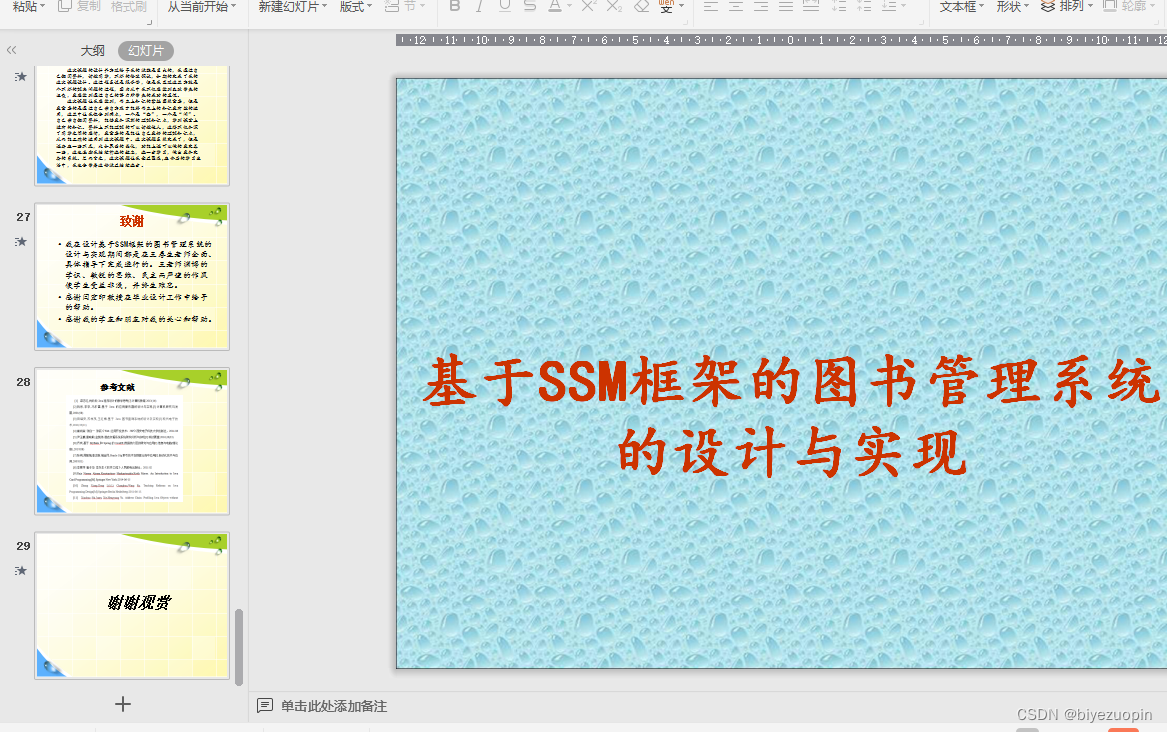Start slideshow with 从当前开始
Screen dimensions: 1167x732
[x=197, y=6]
